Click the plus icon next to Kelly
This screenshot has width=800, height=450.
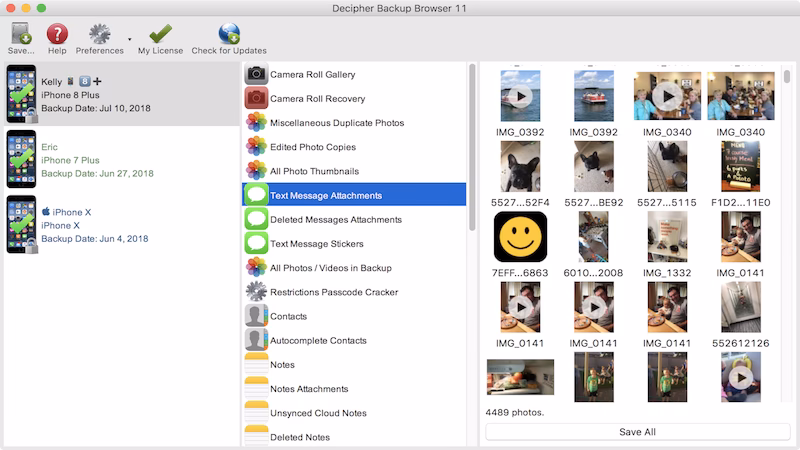coord(97,81)
